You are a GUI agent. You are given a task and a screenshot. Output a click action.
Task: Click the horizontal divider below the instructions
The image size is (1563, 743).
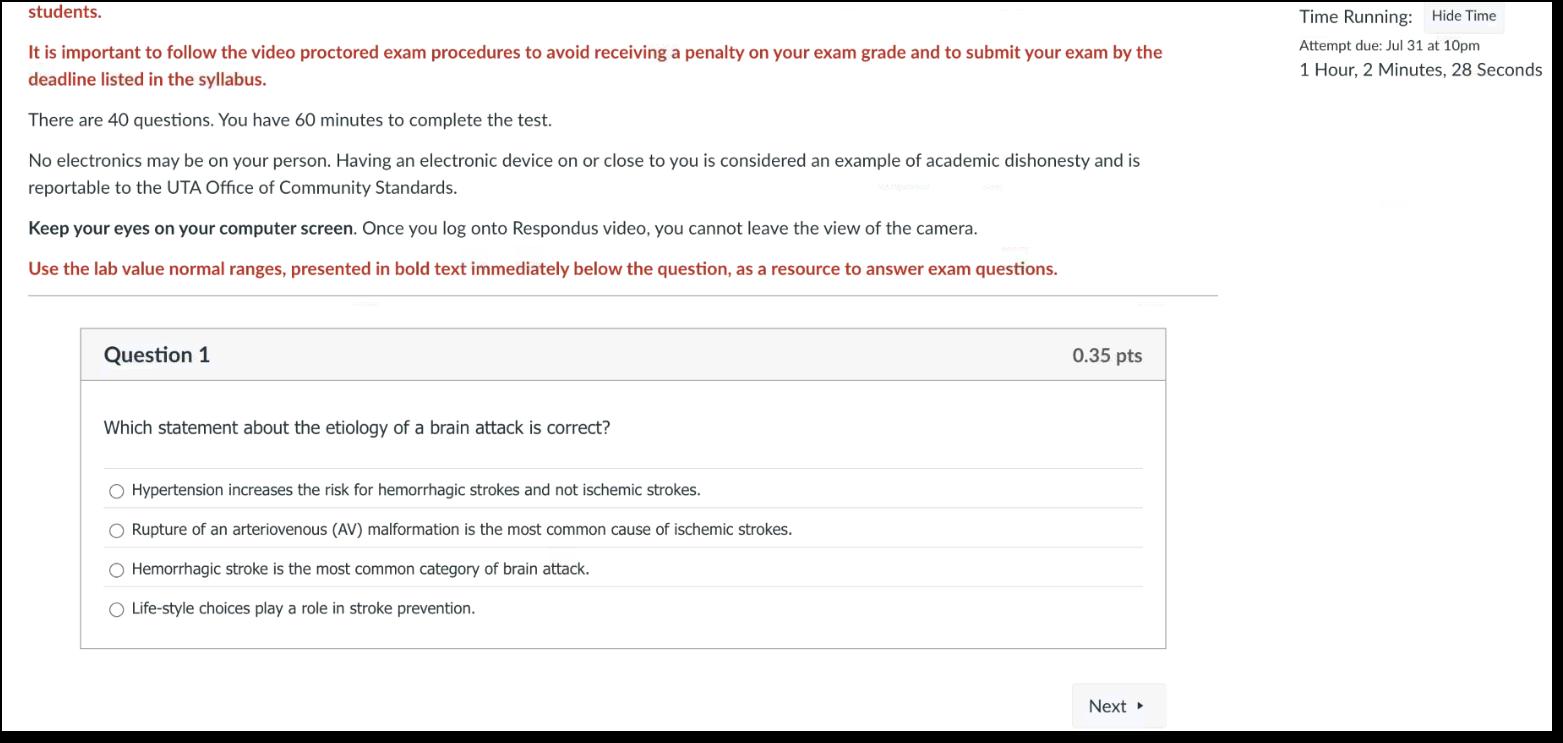[622, 296]
